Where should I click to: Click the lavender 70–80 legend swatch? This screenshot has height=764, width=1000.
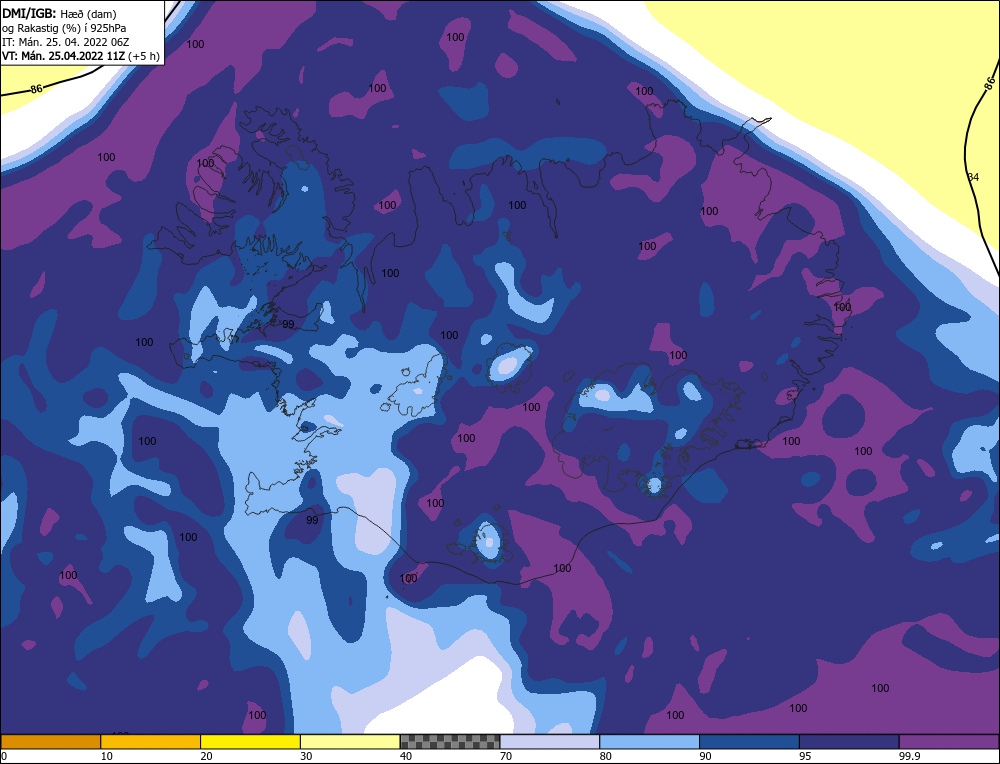click(550, 742)
